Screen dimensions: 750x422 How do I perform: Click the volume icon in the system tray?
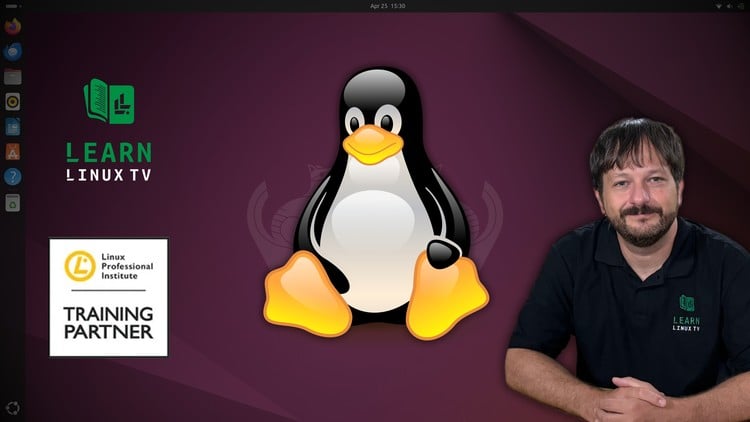pyautogui.click(x=729, y=6)
